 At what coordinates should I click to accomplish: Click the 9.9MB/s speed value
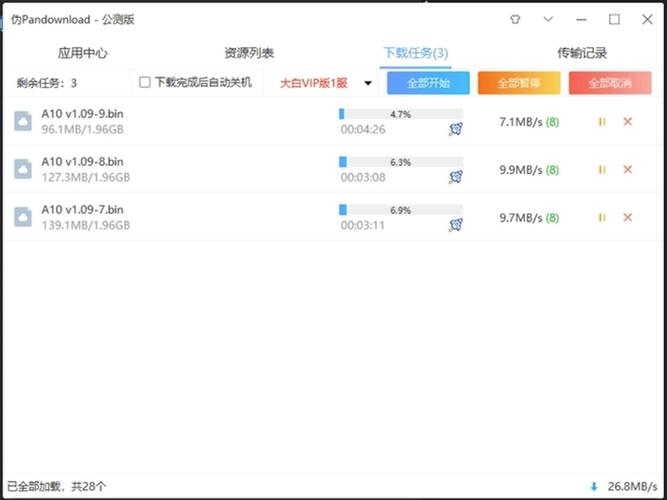(521, 170)
